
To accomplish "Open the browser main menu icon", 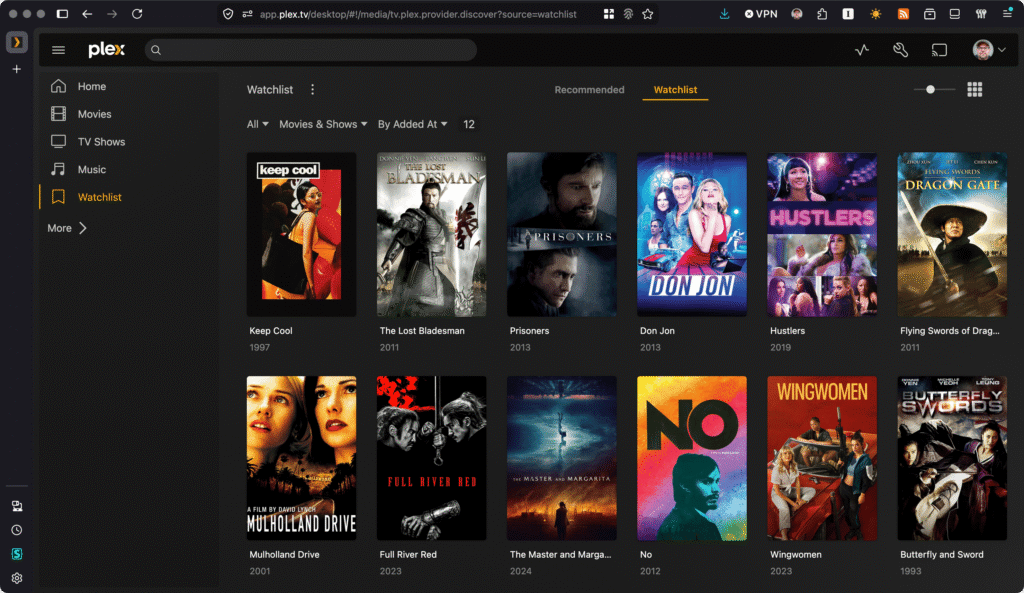I will coord(1007,14).
